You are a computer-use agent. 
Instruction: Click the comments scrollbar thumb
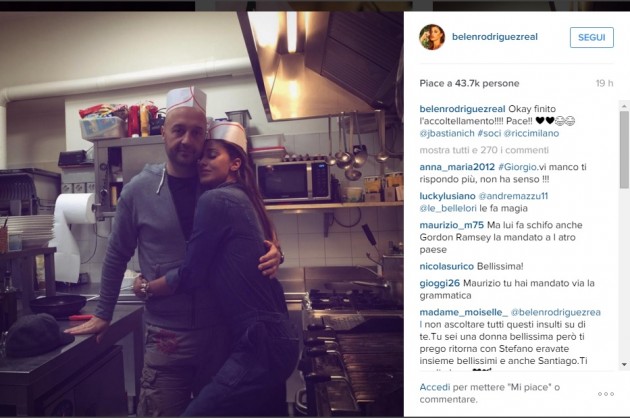click(x=624, y=149)
